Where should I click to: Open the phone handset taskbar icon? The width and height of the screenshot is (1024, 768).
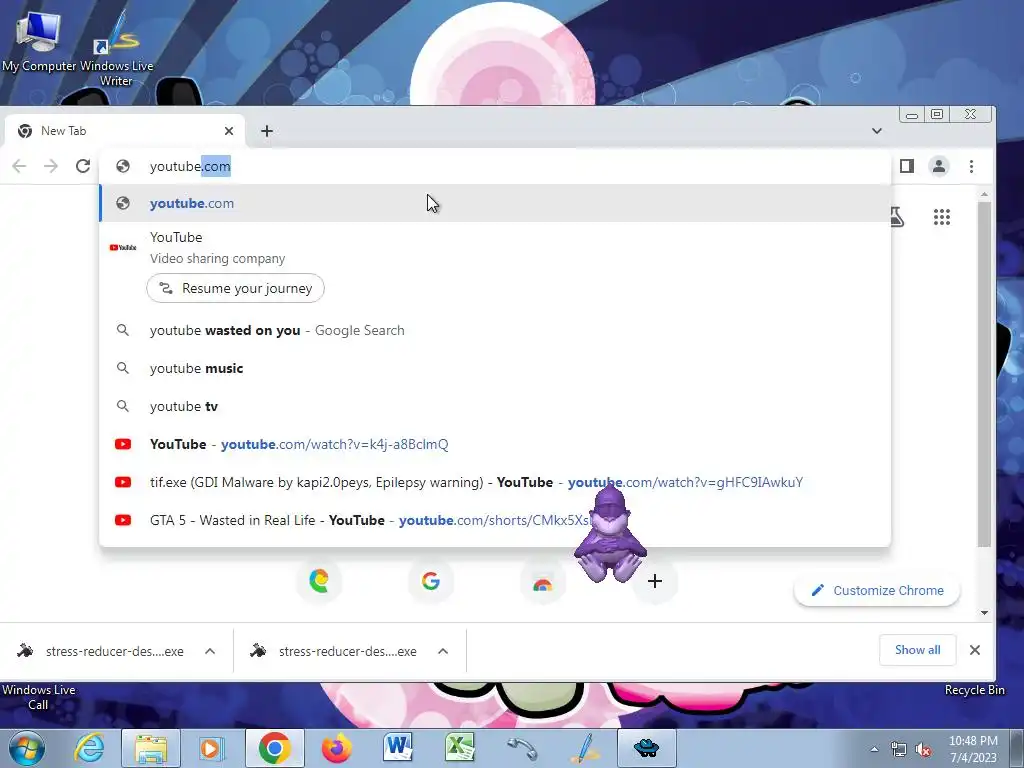[522, 748]
